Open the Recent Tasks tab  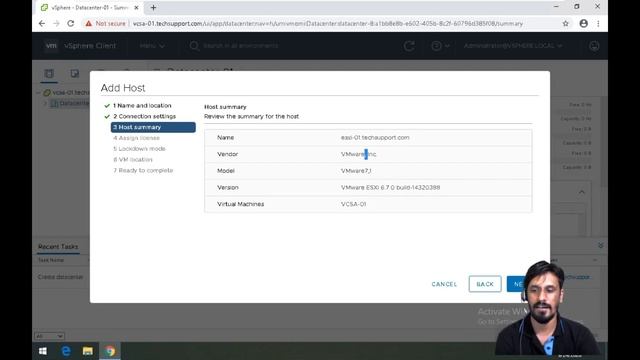pos(58,247)
